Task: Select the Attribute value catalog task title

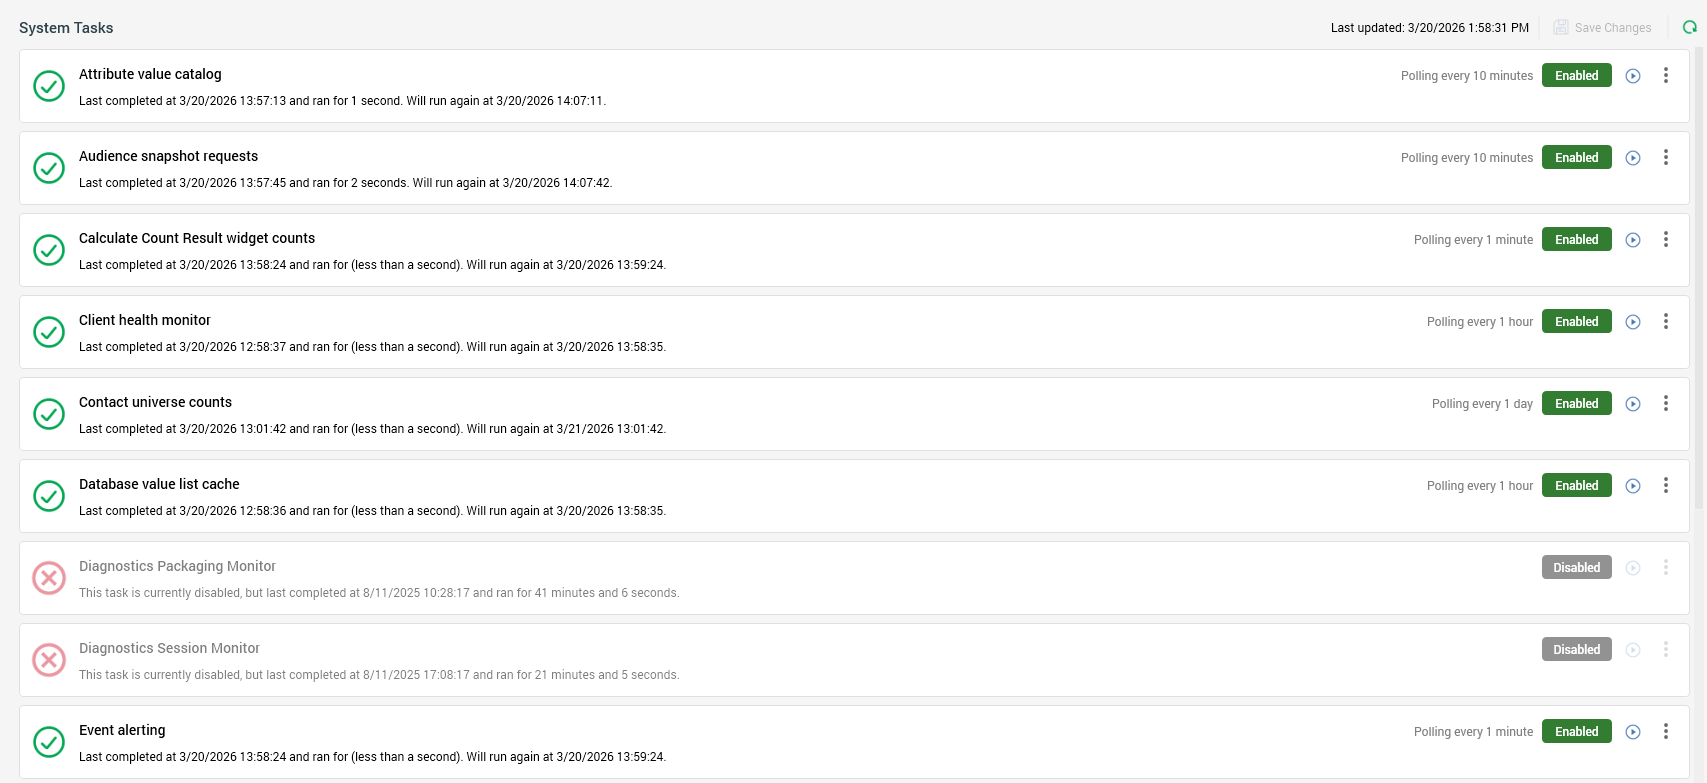Action: coord(150,74)
